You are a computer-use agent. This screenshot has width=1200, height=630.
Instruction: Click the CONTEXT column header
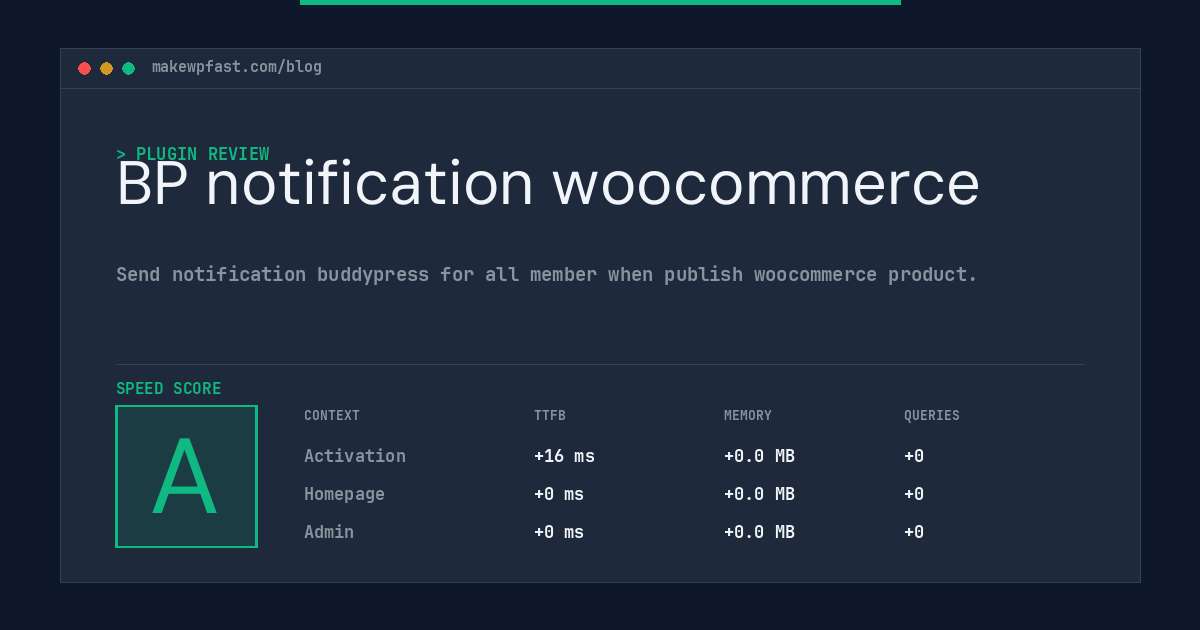pyautogui.click(x=332, y=415)
